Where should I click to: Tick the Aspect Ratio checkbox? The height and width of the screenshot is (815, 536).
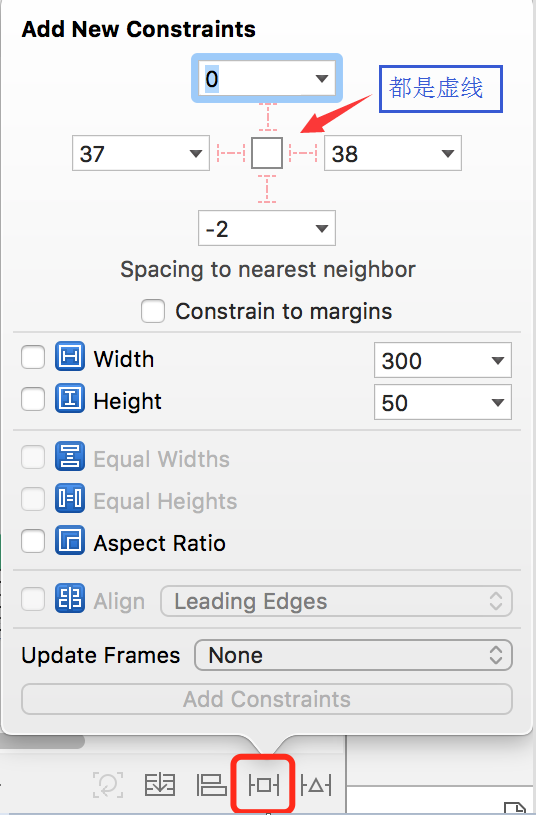33,541
